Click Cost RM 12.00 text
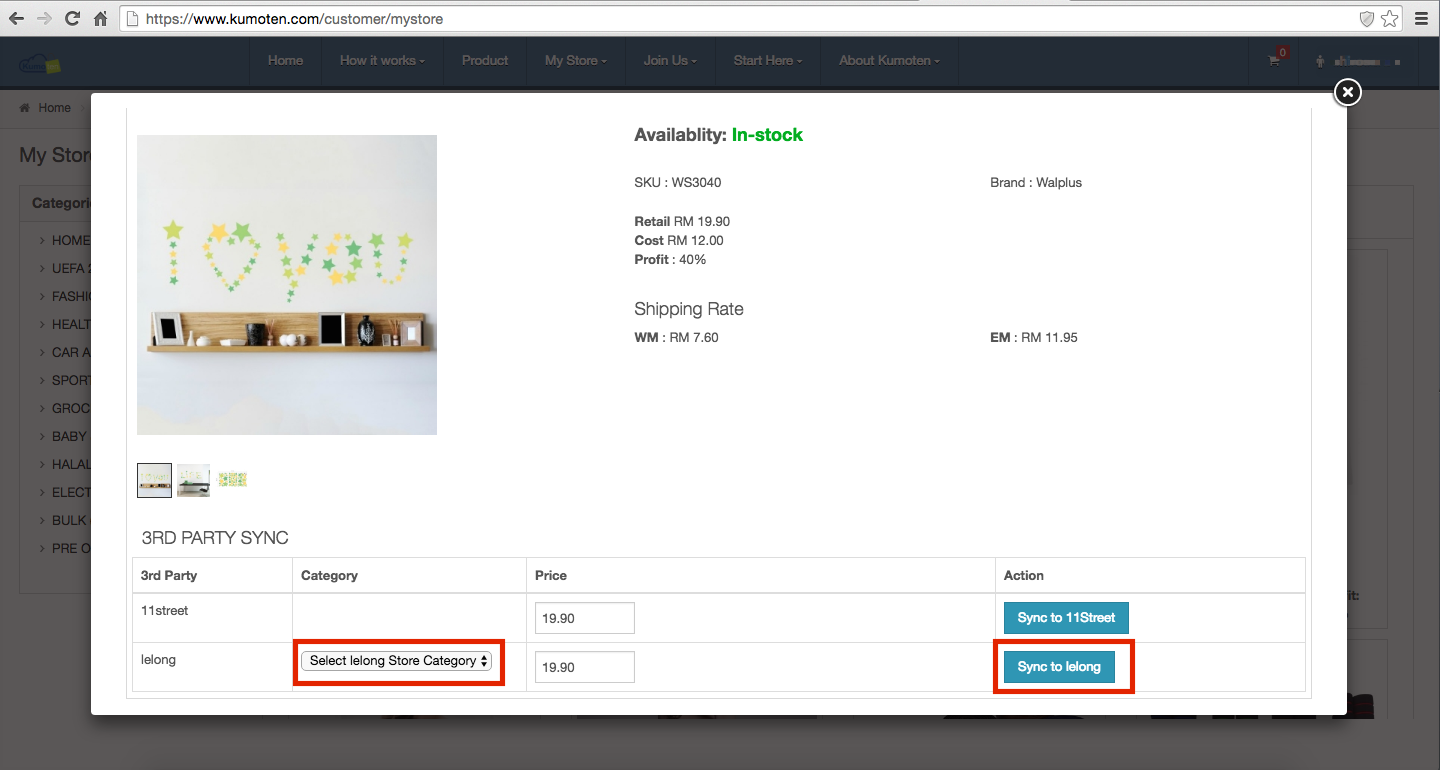The width and height of the screenshot is (1440, 770). 679,240
